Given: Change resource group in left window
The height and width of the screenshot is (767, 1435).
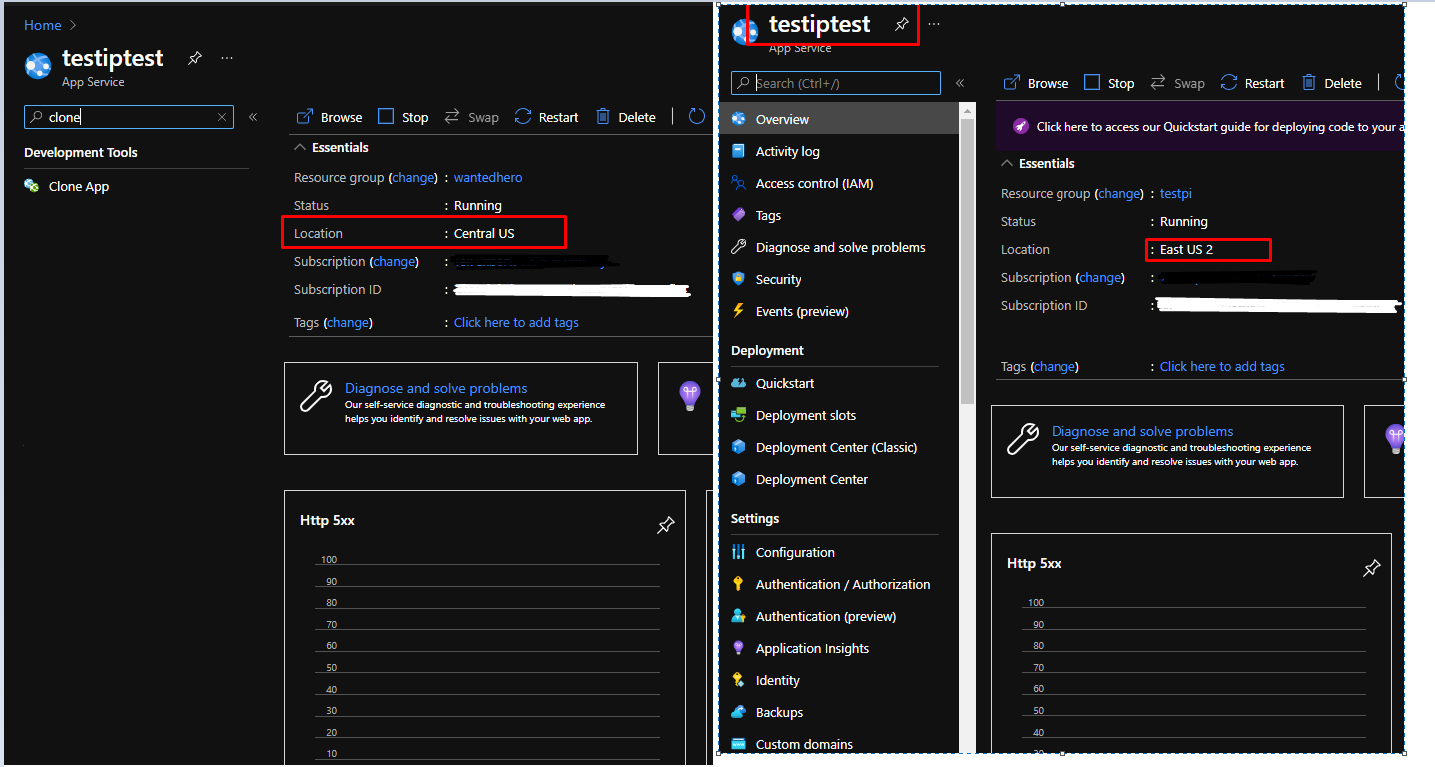Looking at the screenshot, I should pos(413,177).
